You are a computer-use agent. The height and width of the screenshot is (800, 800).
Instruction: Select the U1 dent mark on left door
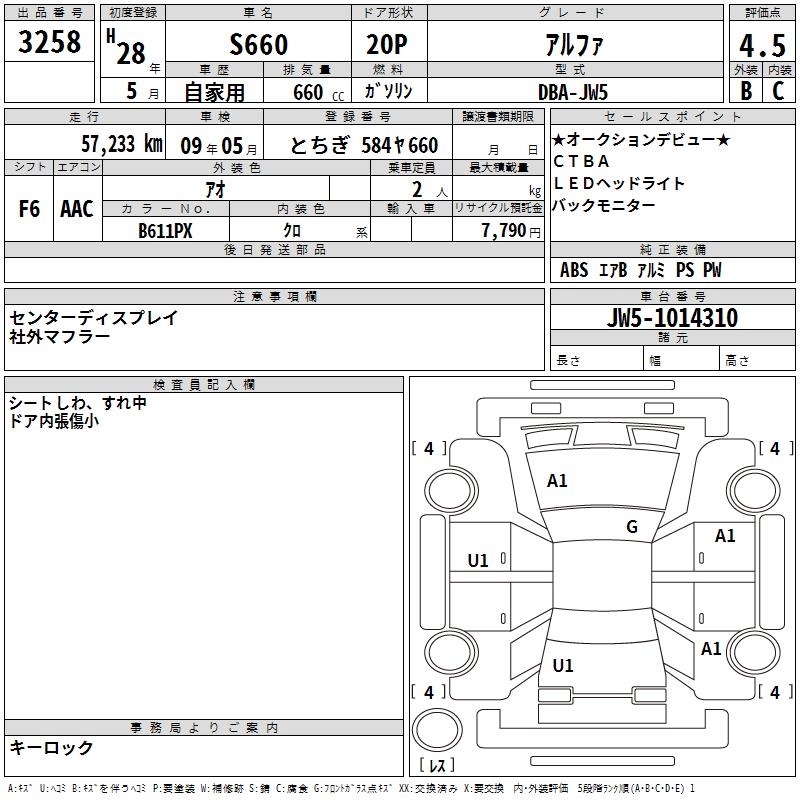[478, 561]
